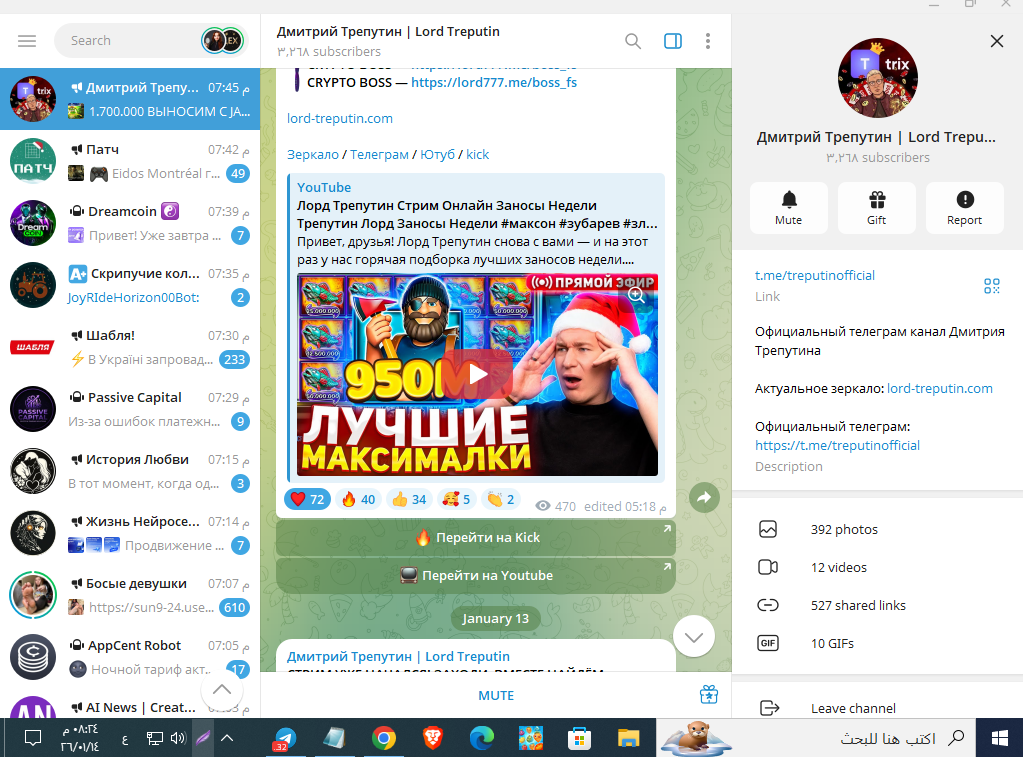The height and width of the screenshot is (757, 1023).
Task: Open the Жизнь Нейросе... channel
Action: [x=130, y=533]
